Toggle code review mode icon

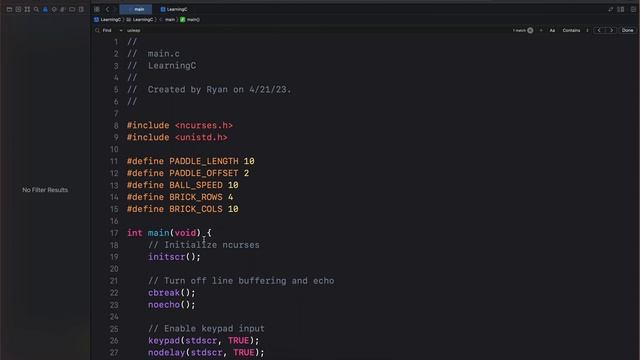coord(611,9)
